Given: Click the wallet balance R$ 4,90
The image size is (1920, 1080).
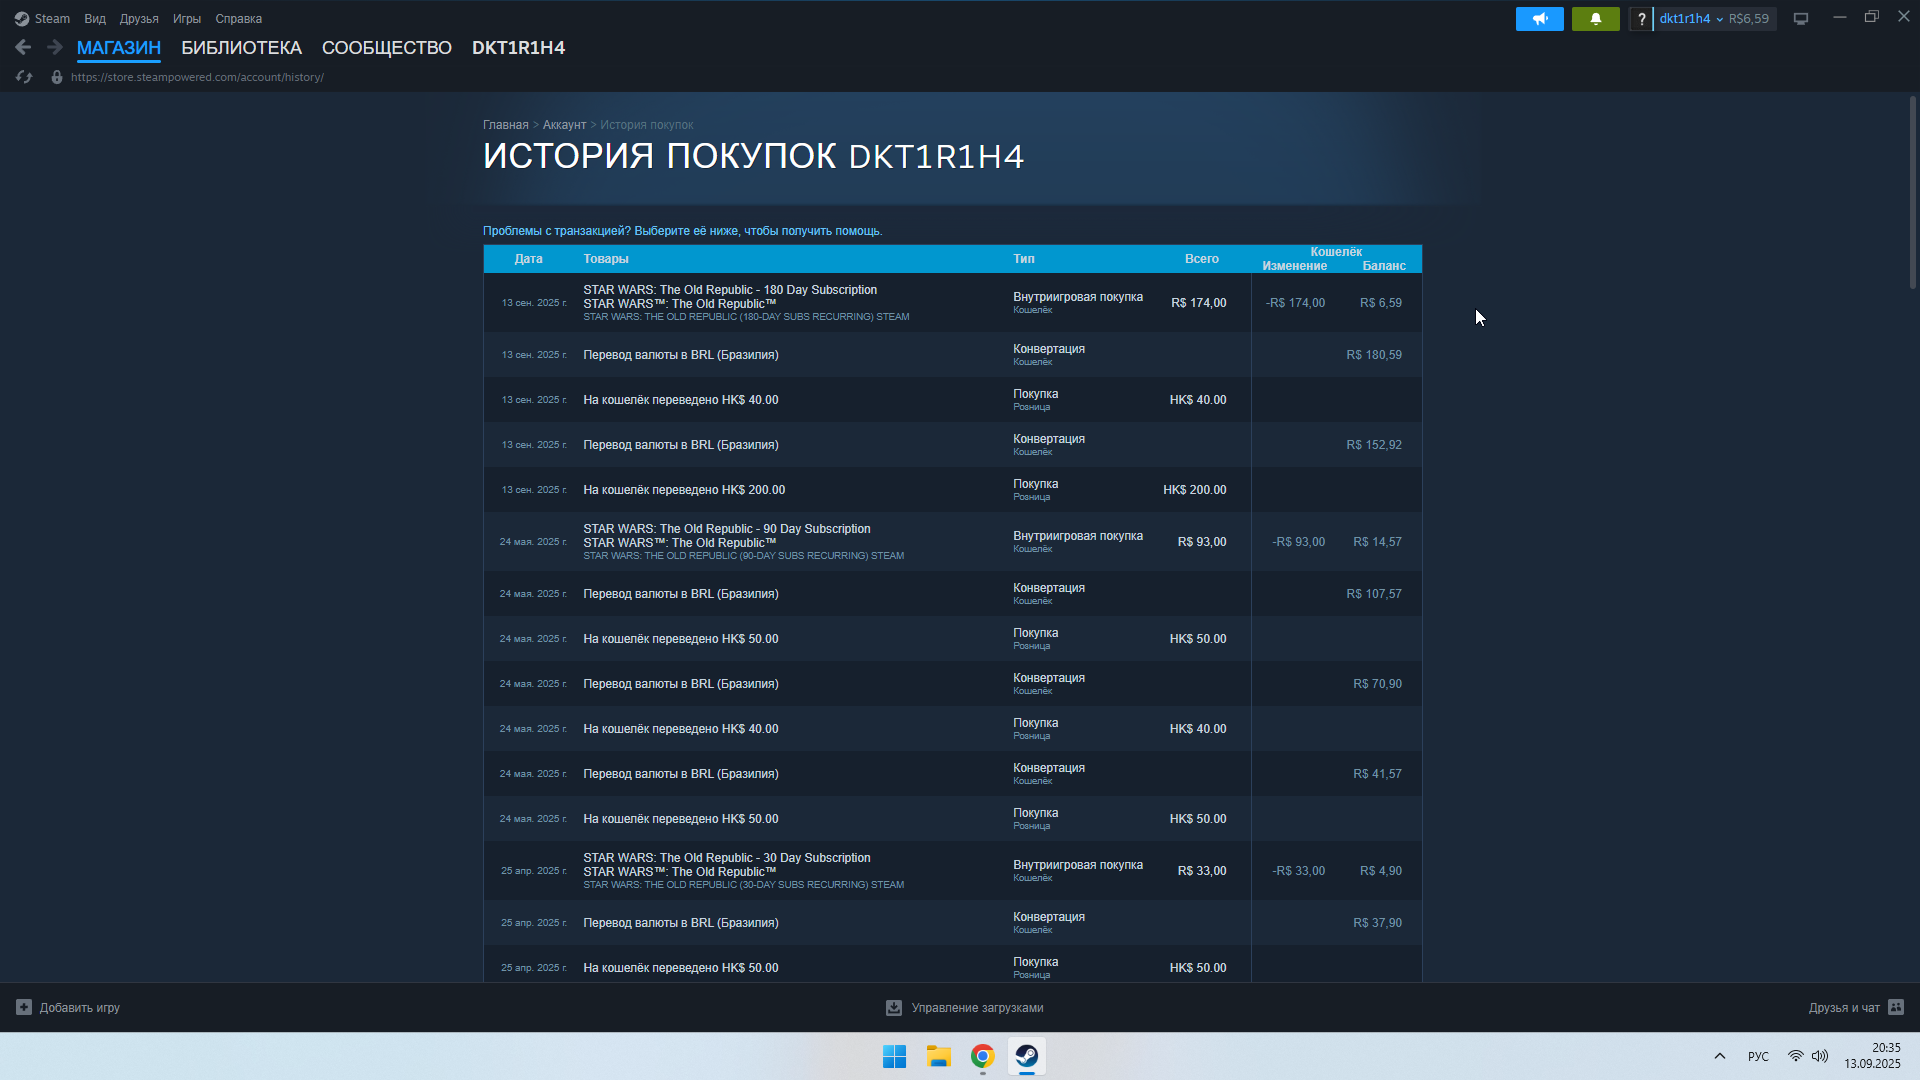Looking at the screenshot, I should tap(1381, 871).
